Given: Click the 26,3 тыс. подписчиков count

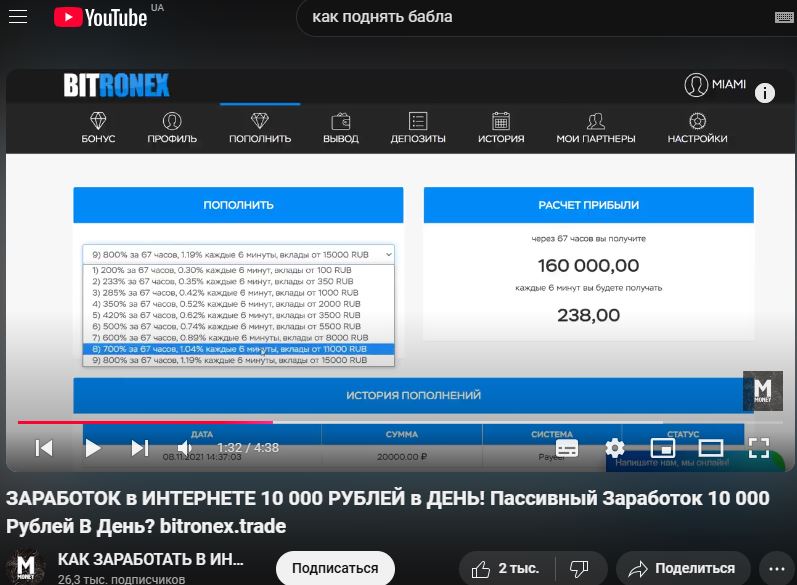Looking at the screenshot, I should point(121,579).
